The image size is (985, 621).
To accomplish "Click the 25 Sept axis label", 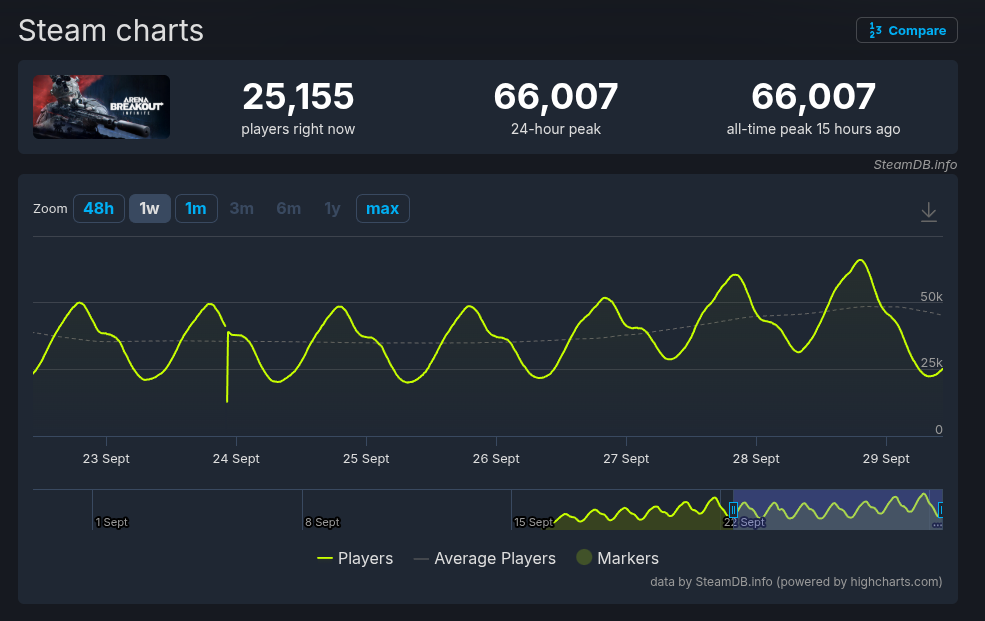I will (x=366, y=458).
